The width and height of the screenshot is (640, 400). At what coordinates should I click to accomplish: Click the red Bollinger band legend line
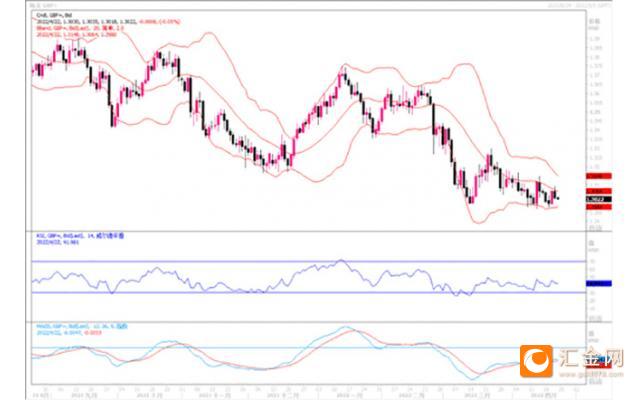click(x=80, y=28)
